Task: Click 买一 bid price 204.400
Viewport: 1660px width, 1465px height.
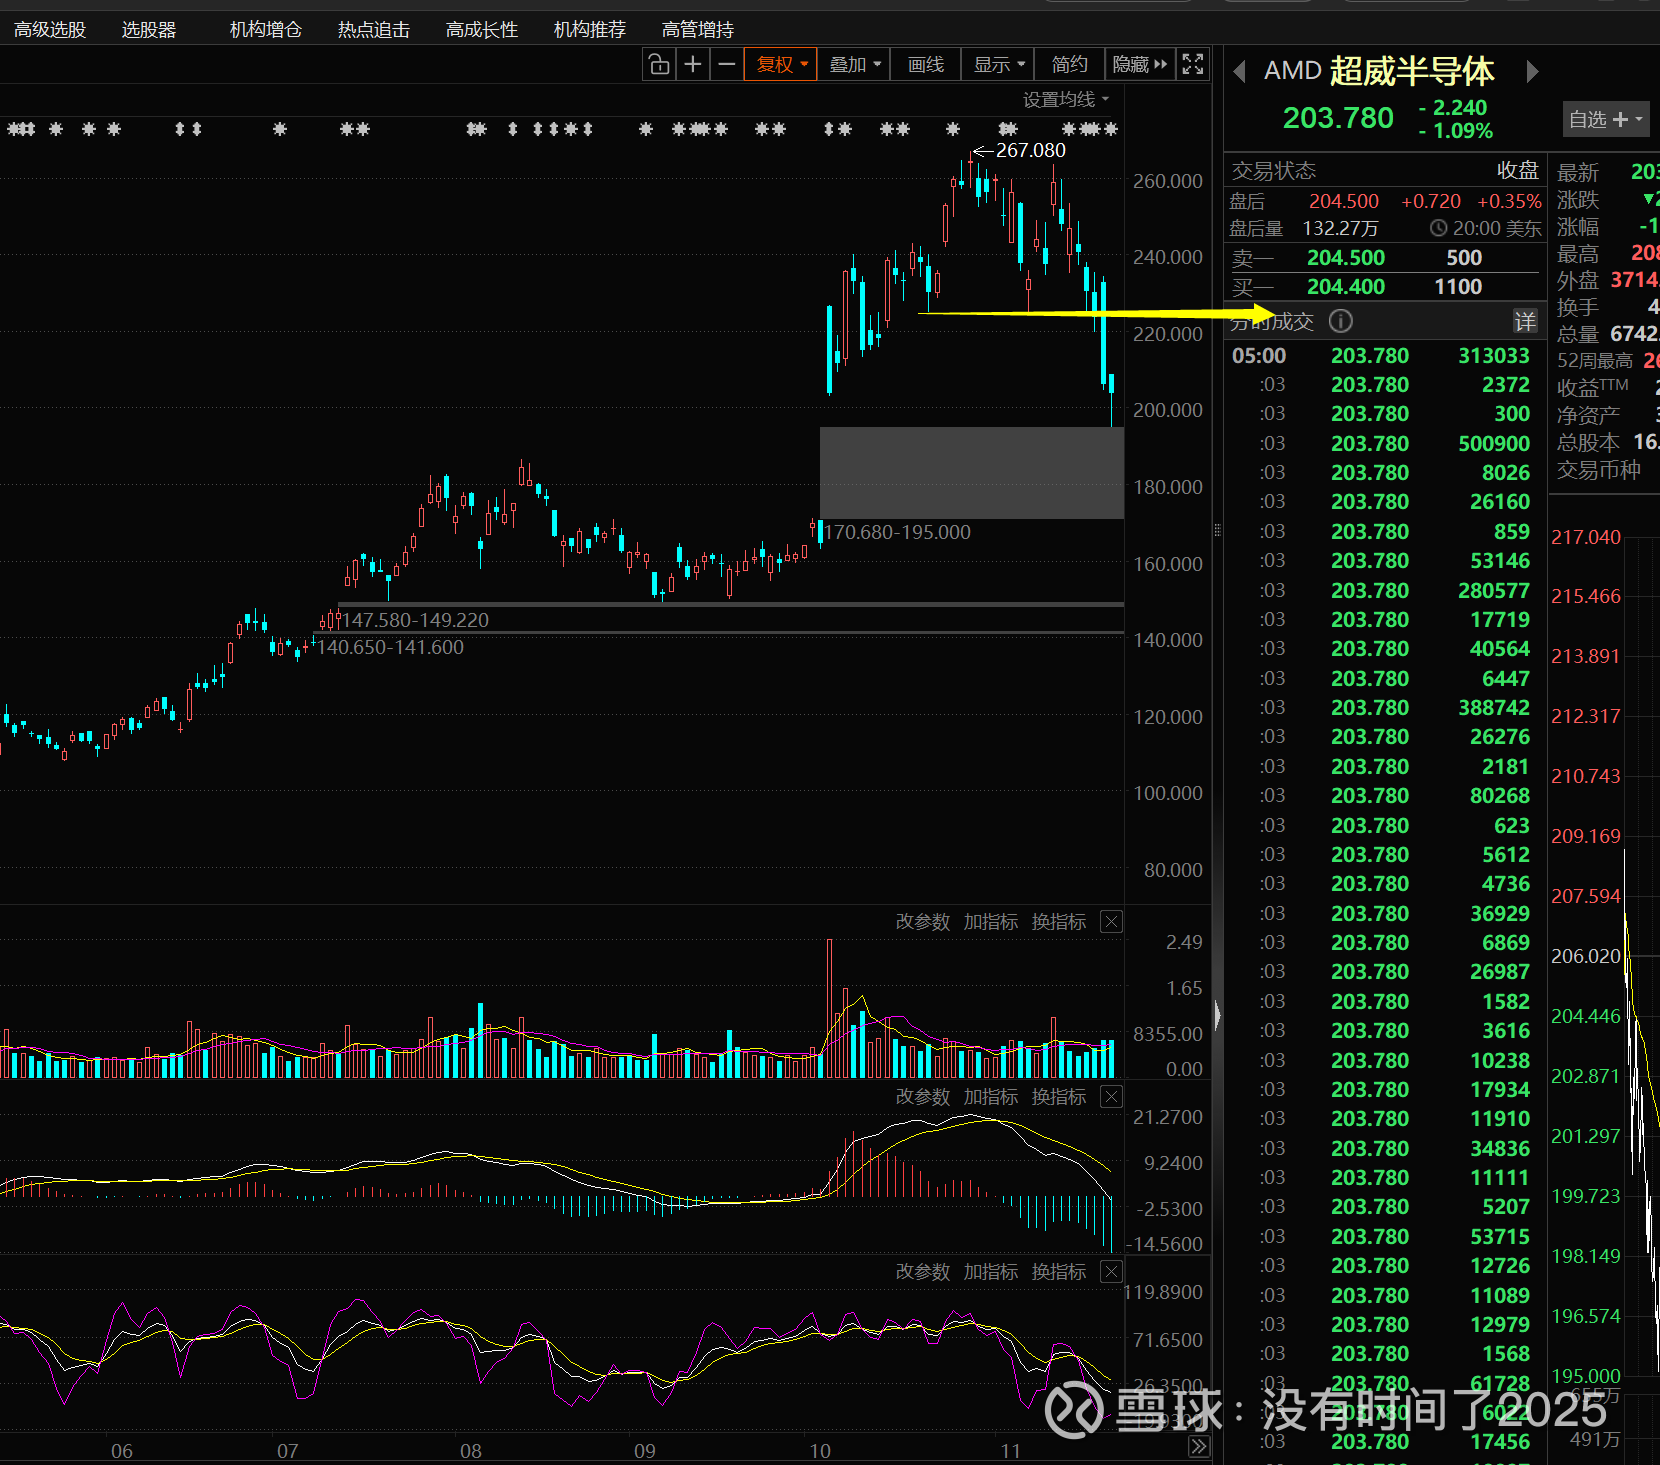Action: point(1346,287)
